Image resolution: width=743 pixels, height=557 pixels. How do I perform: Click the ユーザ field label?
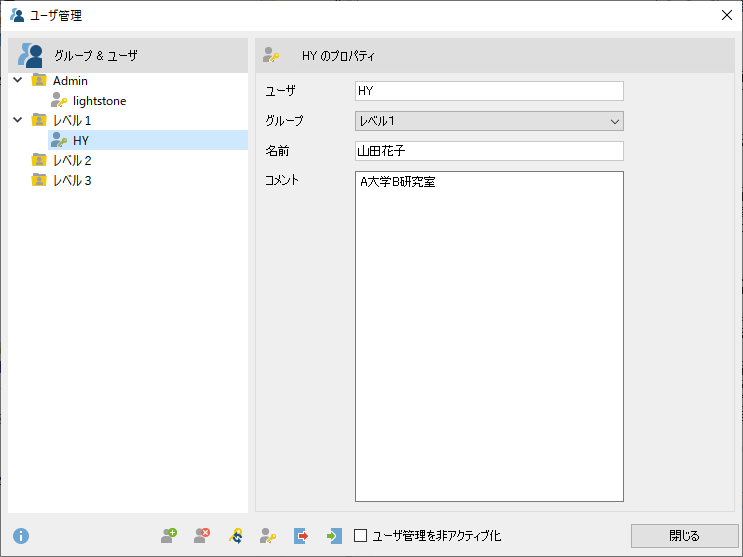point(281,91)
